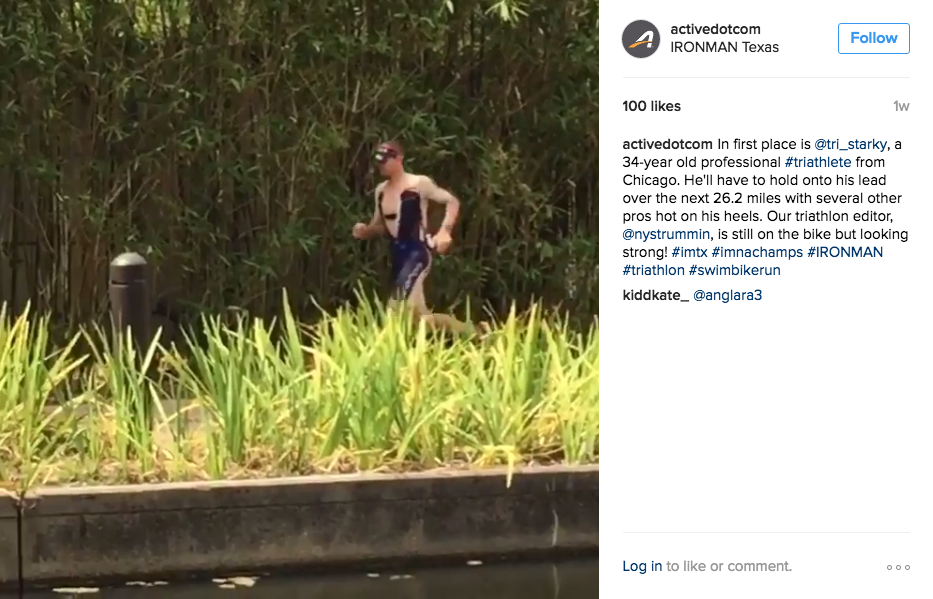Click the activedotcom name at the caption start
Image resolution: width=933 pixels, height=599 pixels.
click(667, 145)
